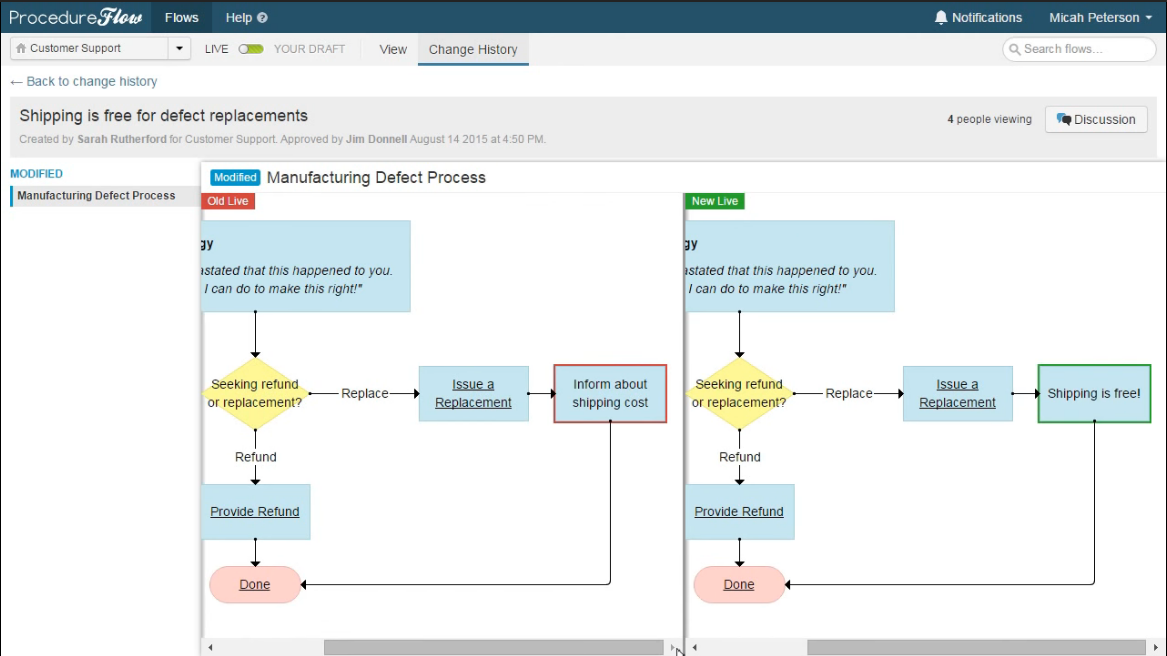
Task: Open the Help question mark icon
Action: [262, 18]
